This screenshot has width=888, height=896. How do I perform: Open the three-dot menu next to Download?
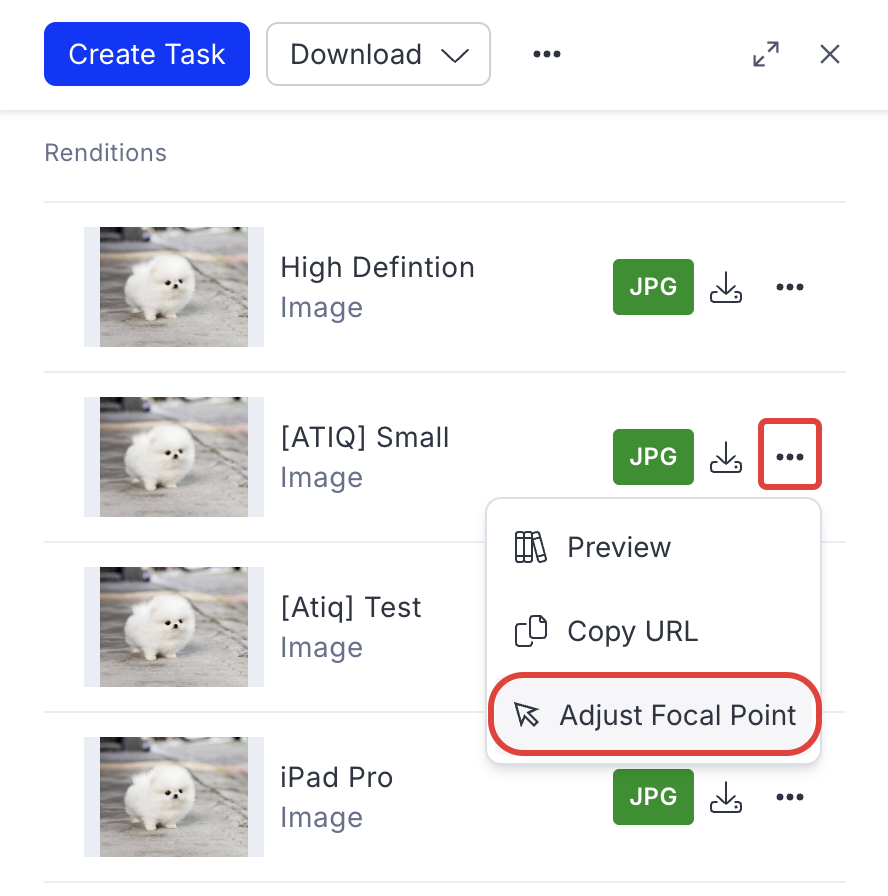[547, 54]
